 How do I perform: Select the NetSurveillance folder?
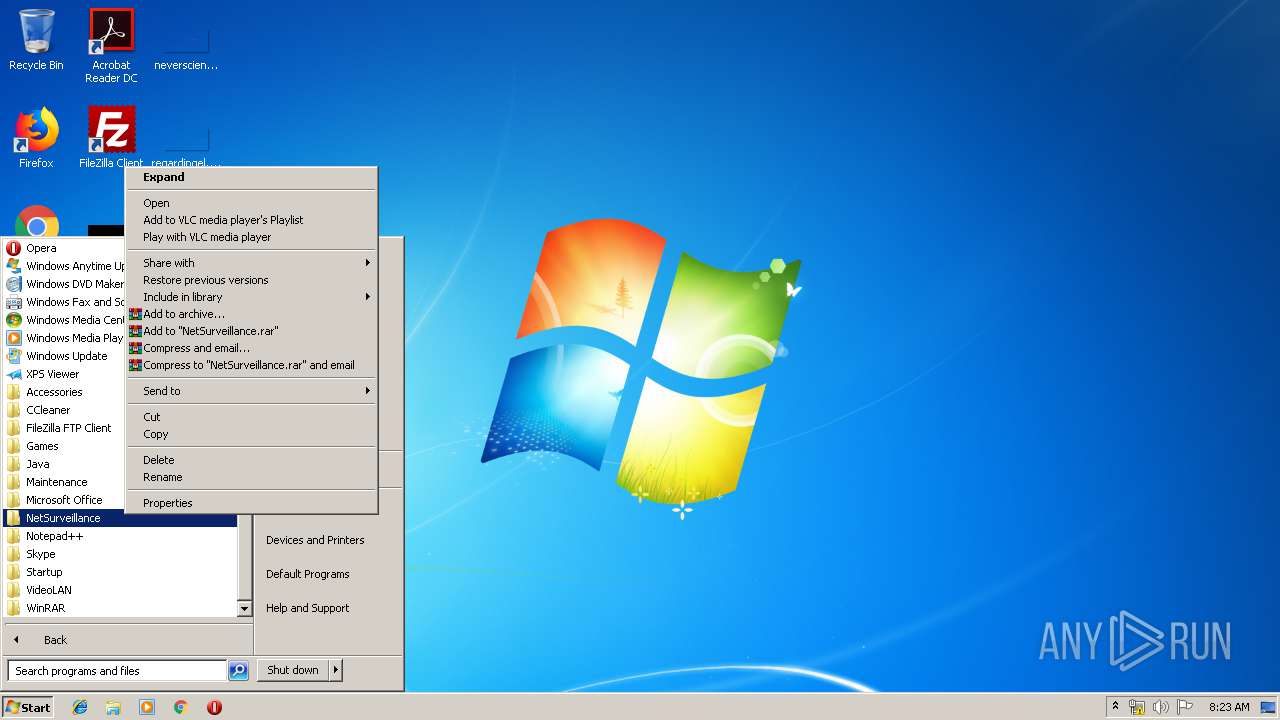tap(120, 518)
